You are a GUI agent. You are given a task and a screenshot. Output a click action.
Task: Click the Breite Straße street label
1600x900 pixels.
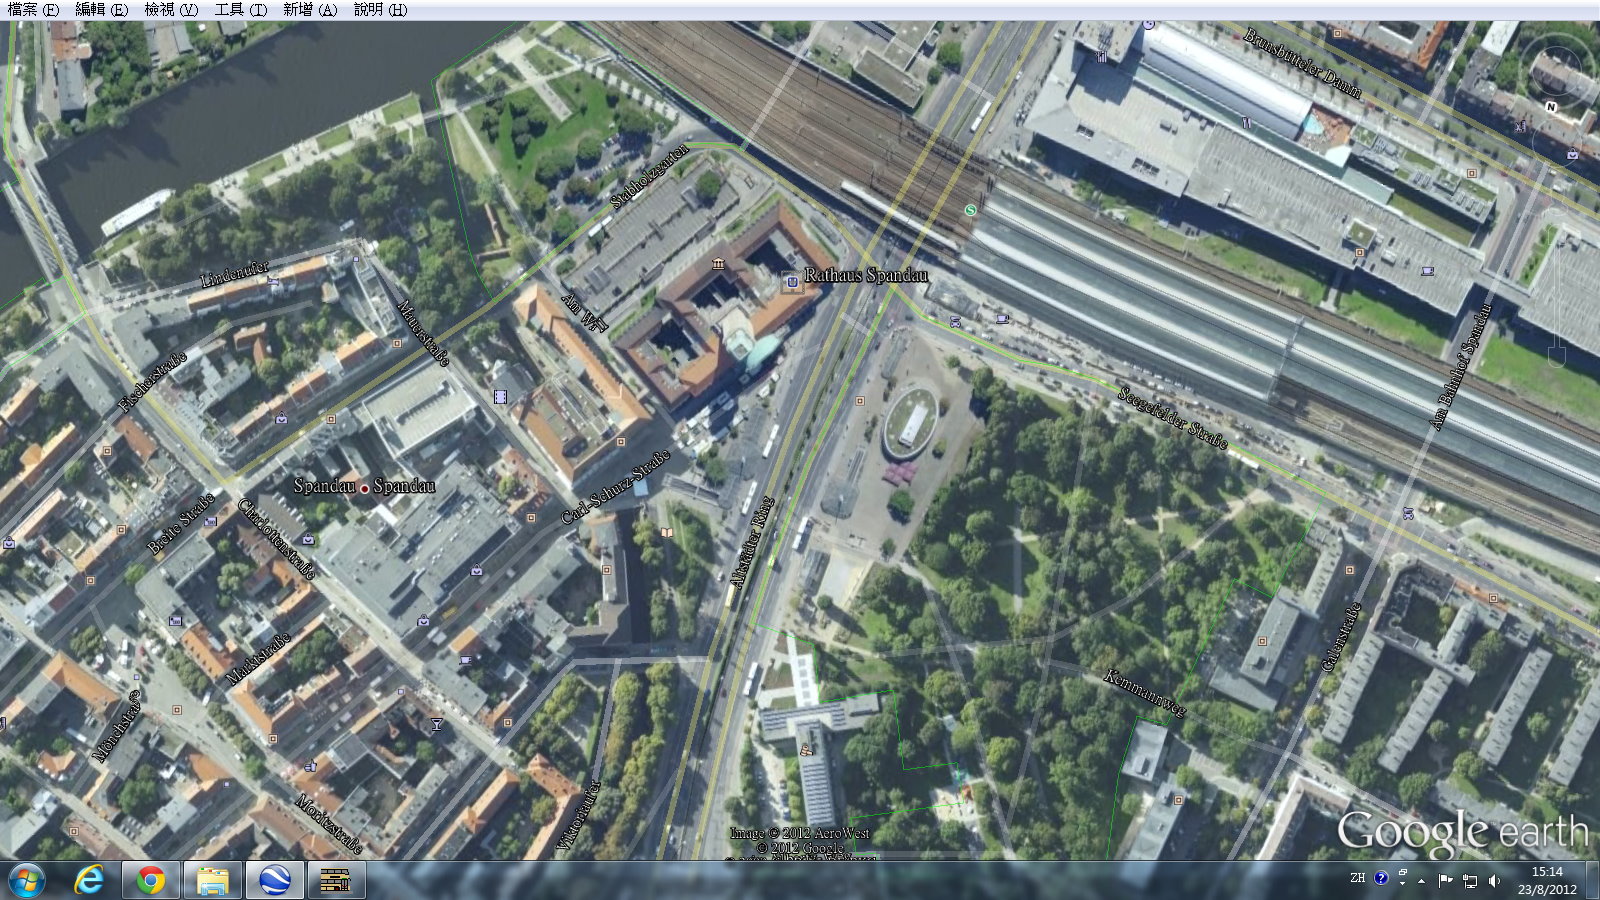pyautogui.click(x=181, y=524)
